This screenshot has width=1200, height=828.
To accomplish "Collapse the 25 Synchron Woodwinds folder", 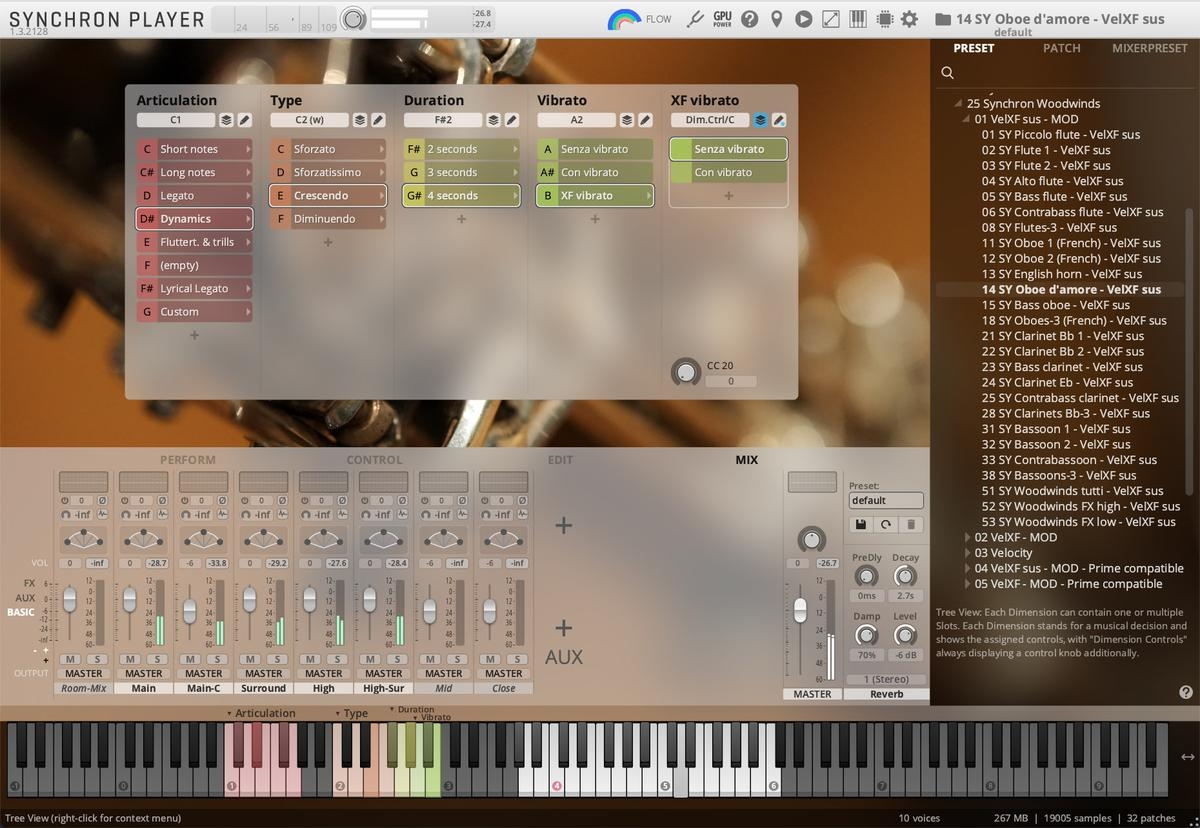I will [960, 103].
